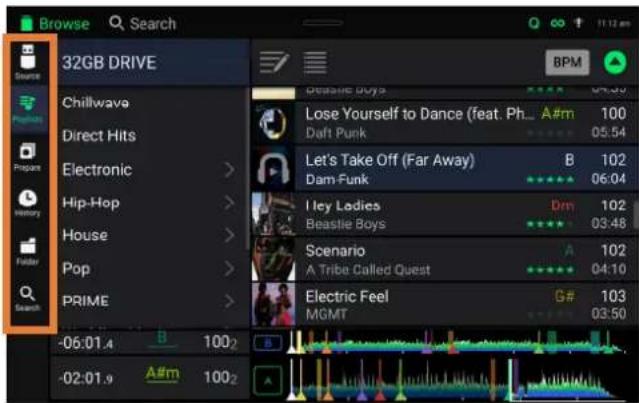The height and width of the screenshot is (403, 639).
Task: Select the Playlists icon in sidebar
Action: tap(28, 108)
